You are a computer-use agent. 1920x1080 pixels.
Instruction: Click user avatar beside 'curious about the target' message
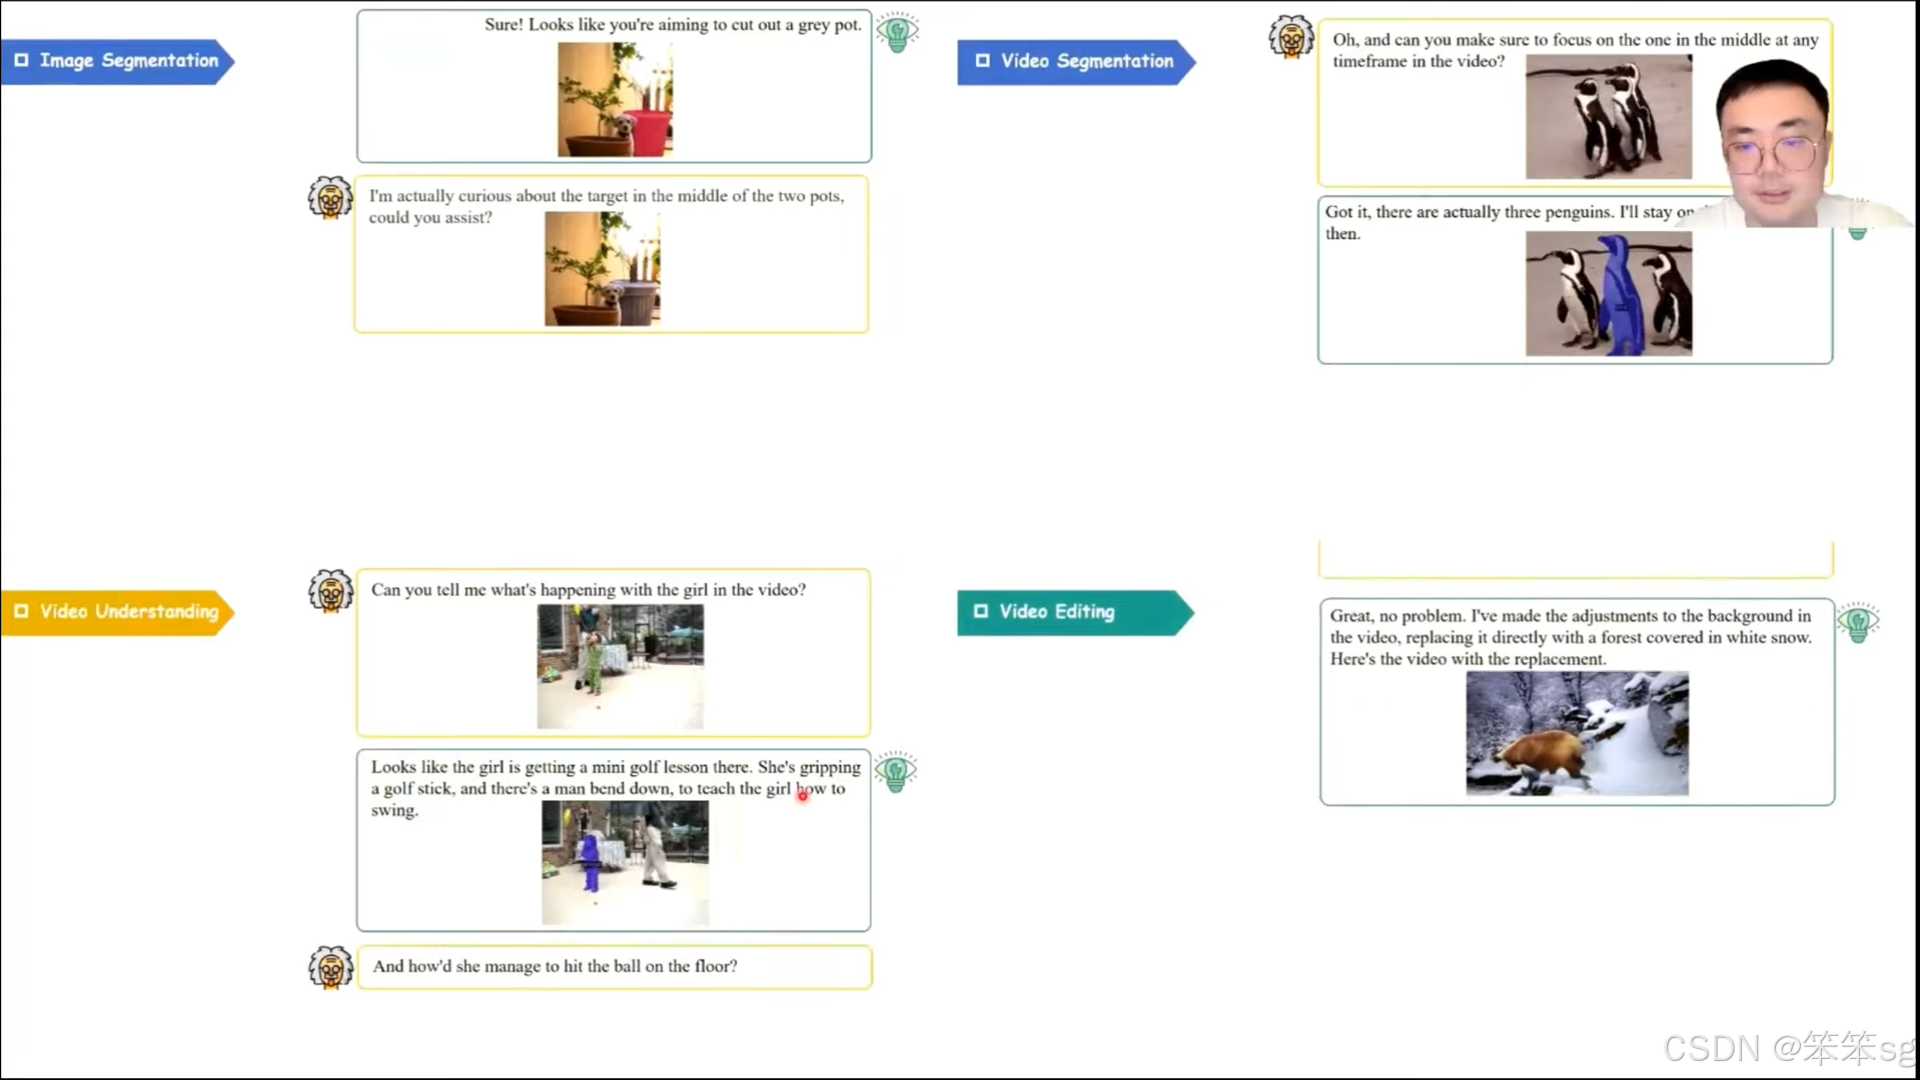[330, 198]
